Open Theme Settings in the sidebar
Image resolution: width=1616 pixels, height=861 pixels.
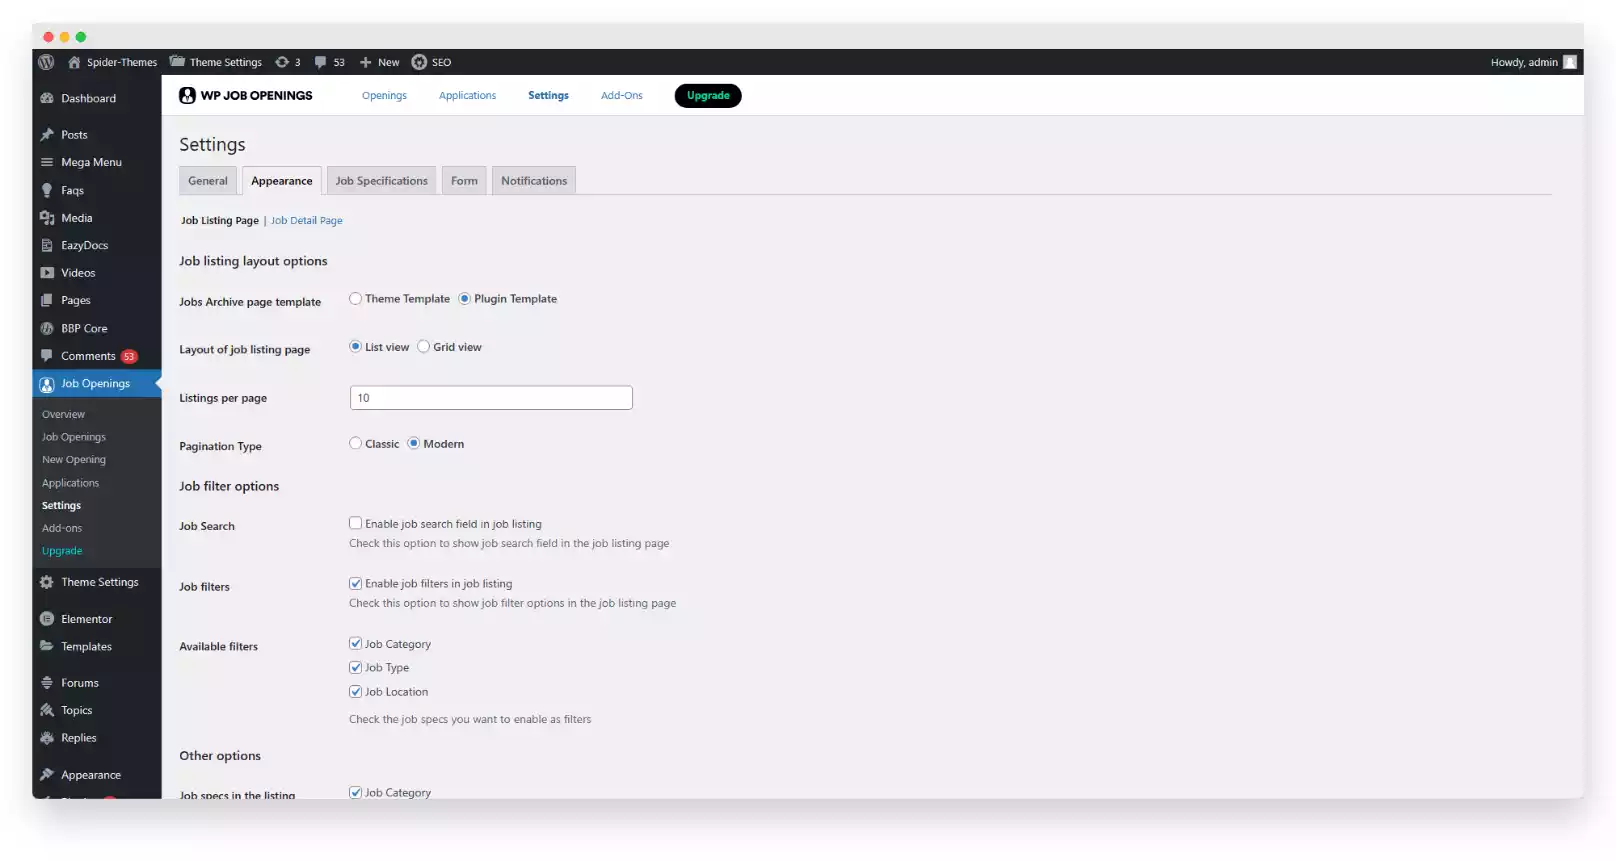(97, 582)
